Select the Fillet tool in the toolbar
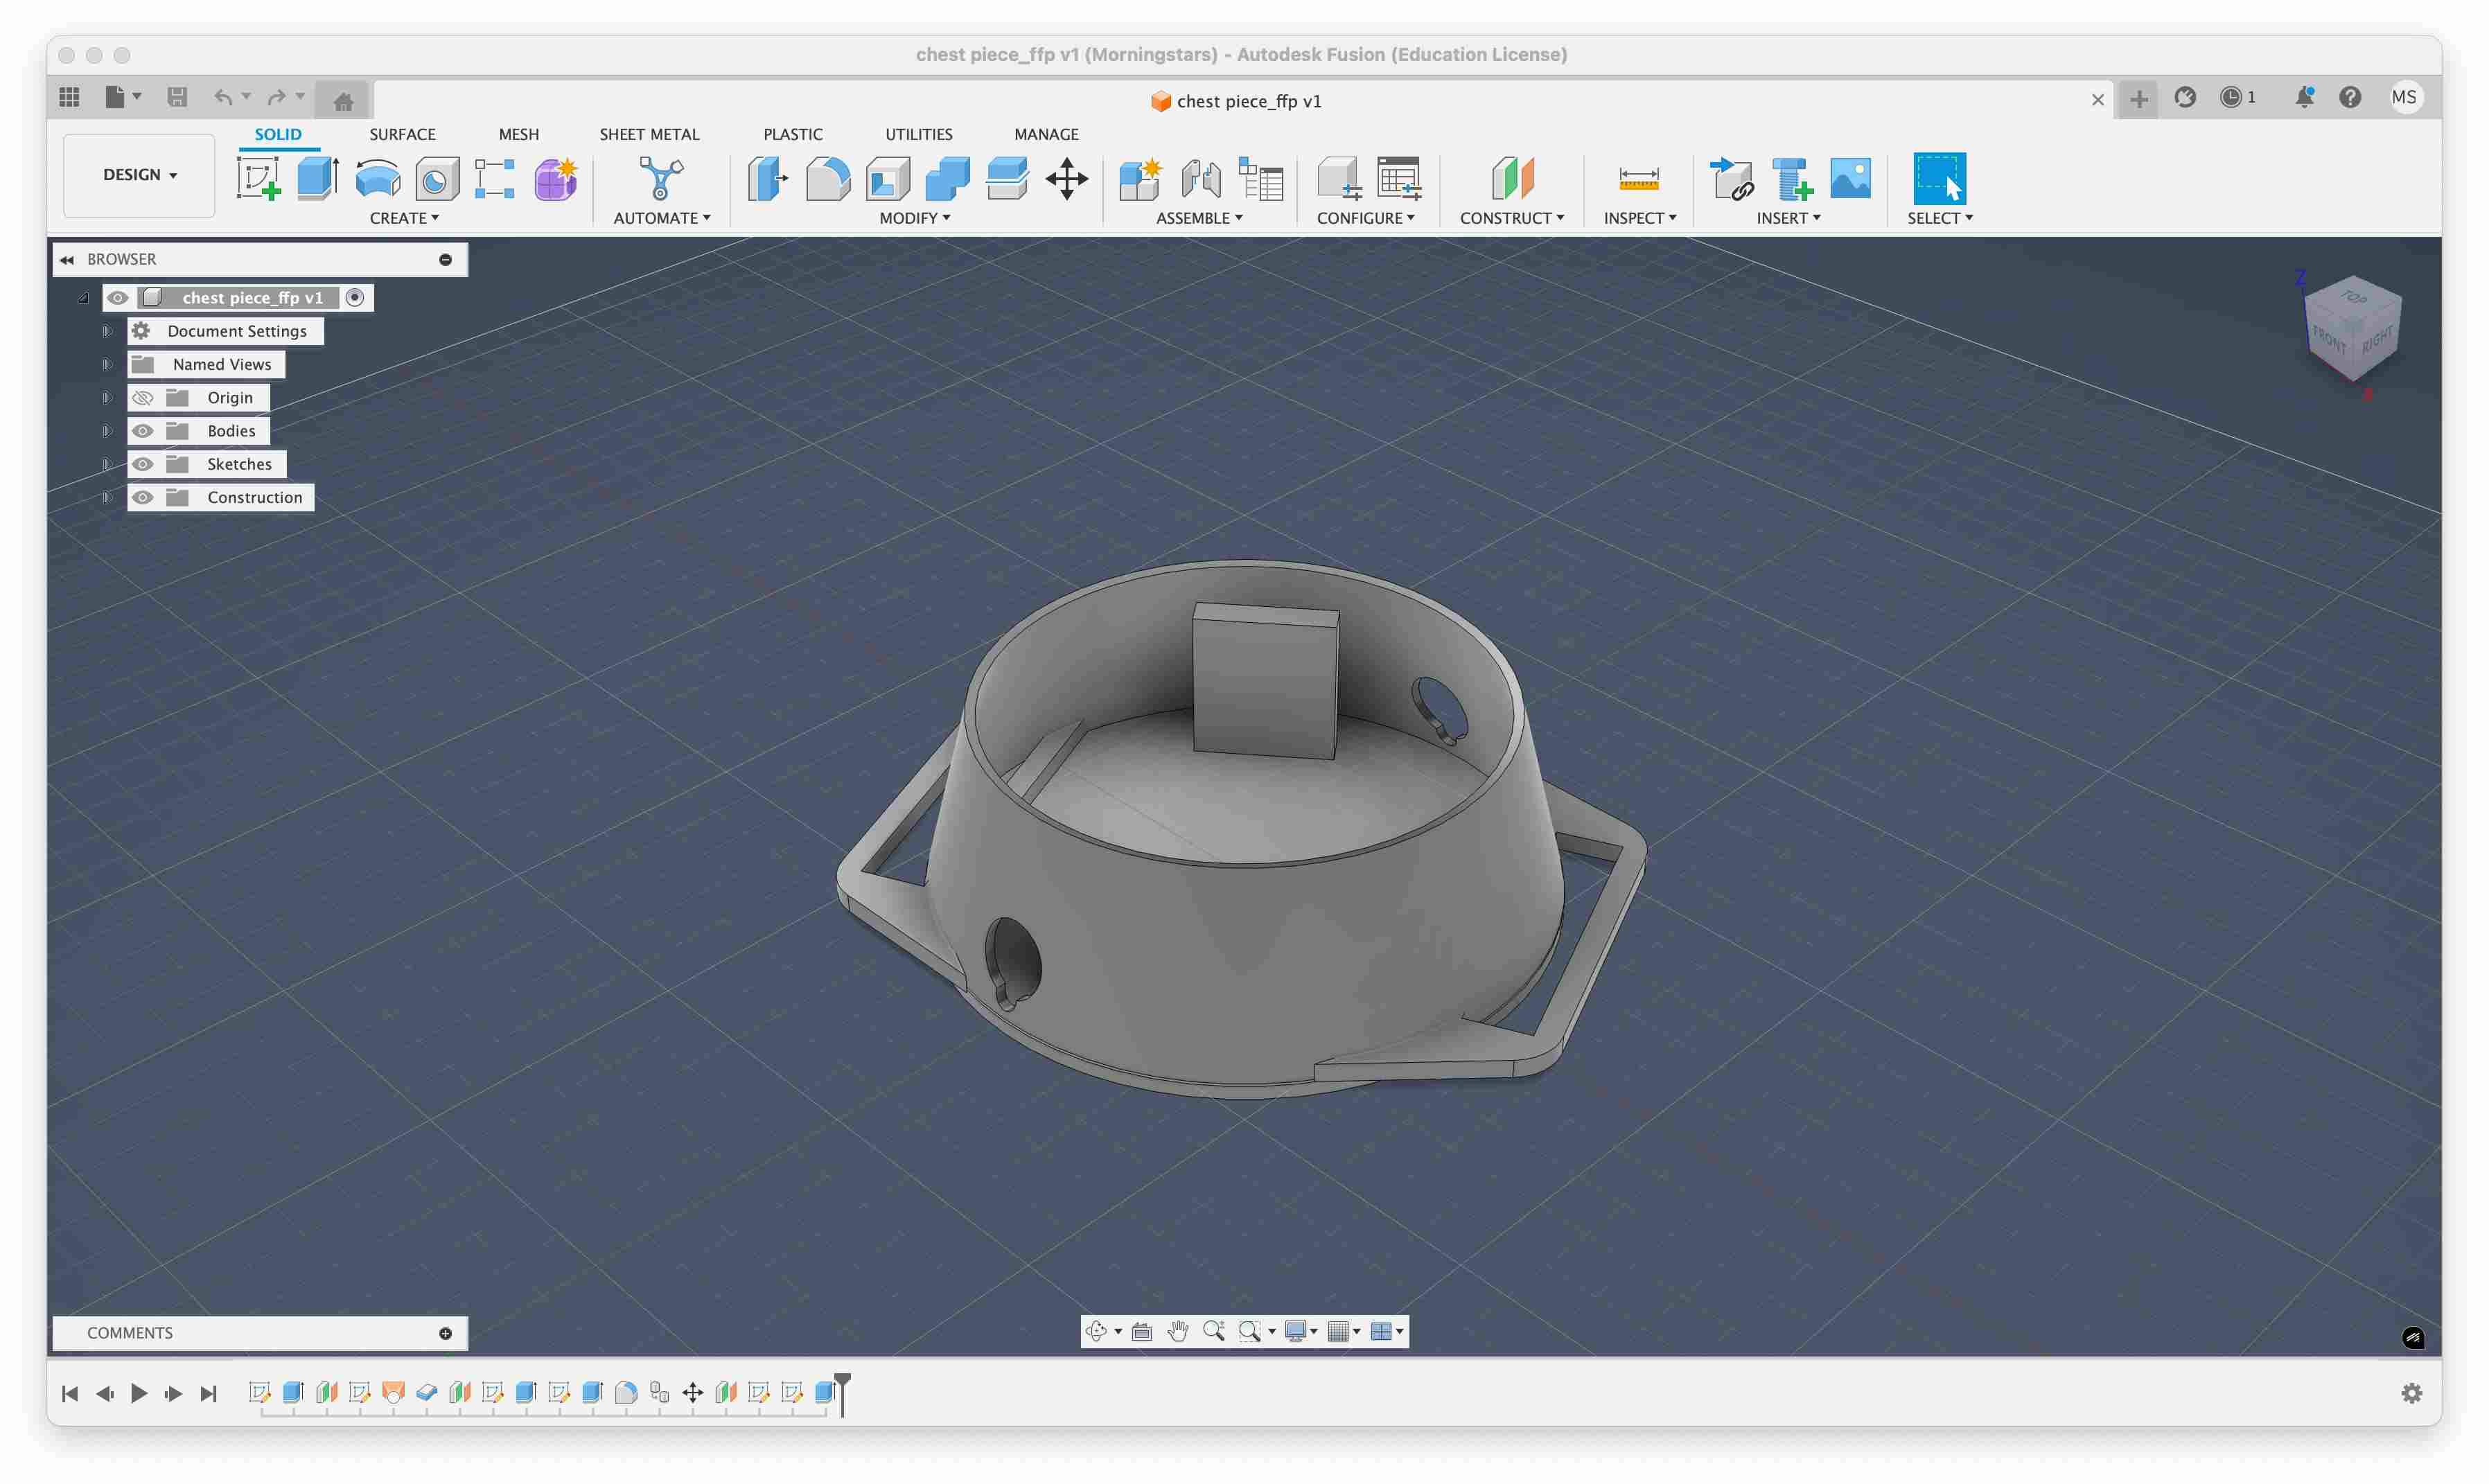This screenshot has height=1484, width=2489. click(828, 179)
